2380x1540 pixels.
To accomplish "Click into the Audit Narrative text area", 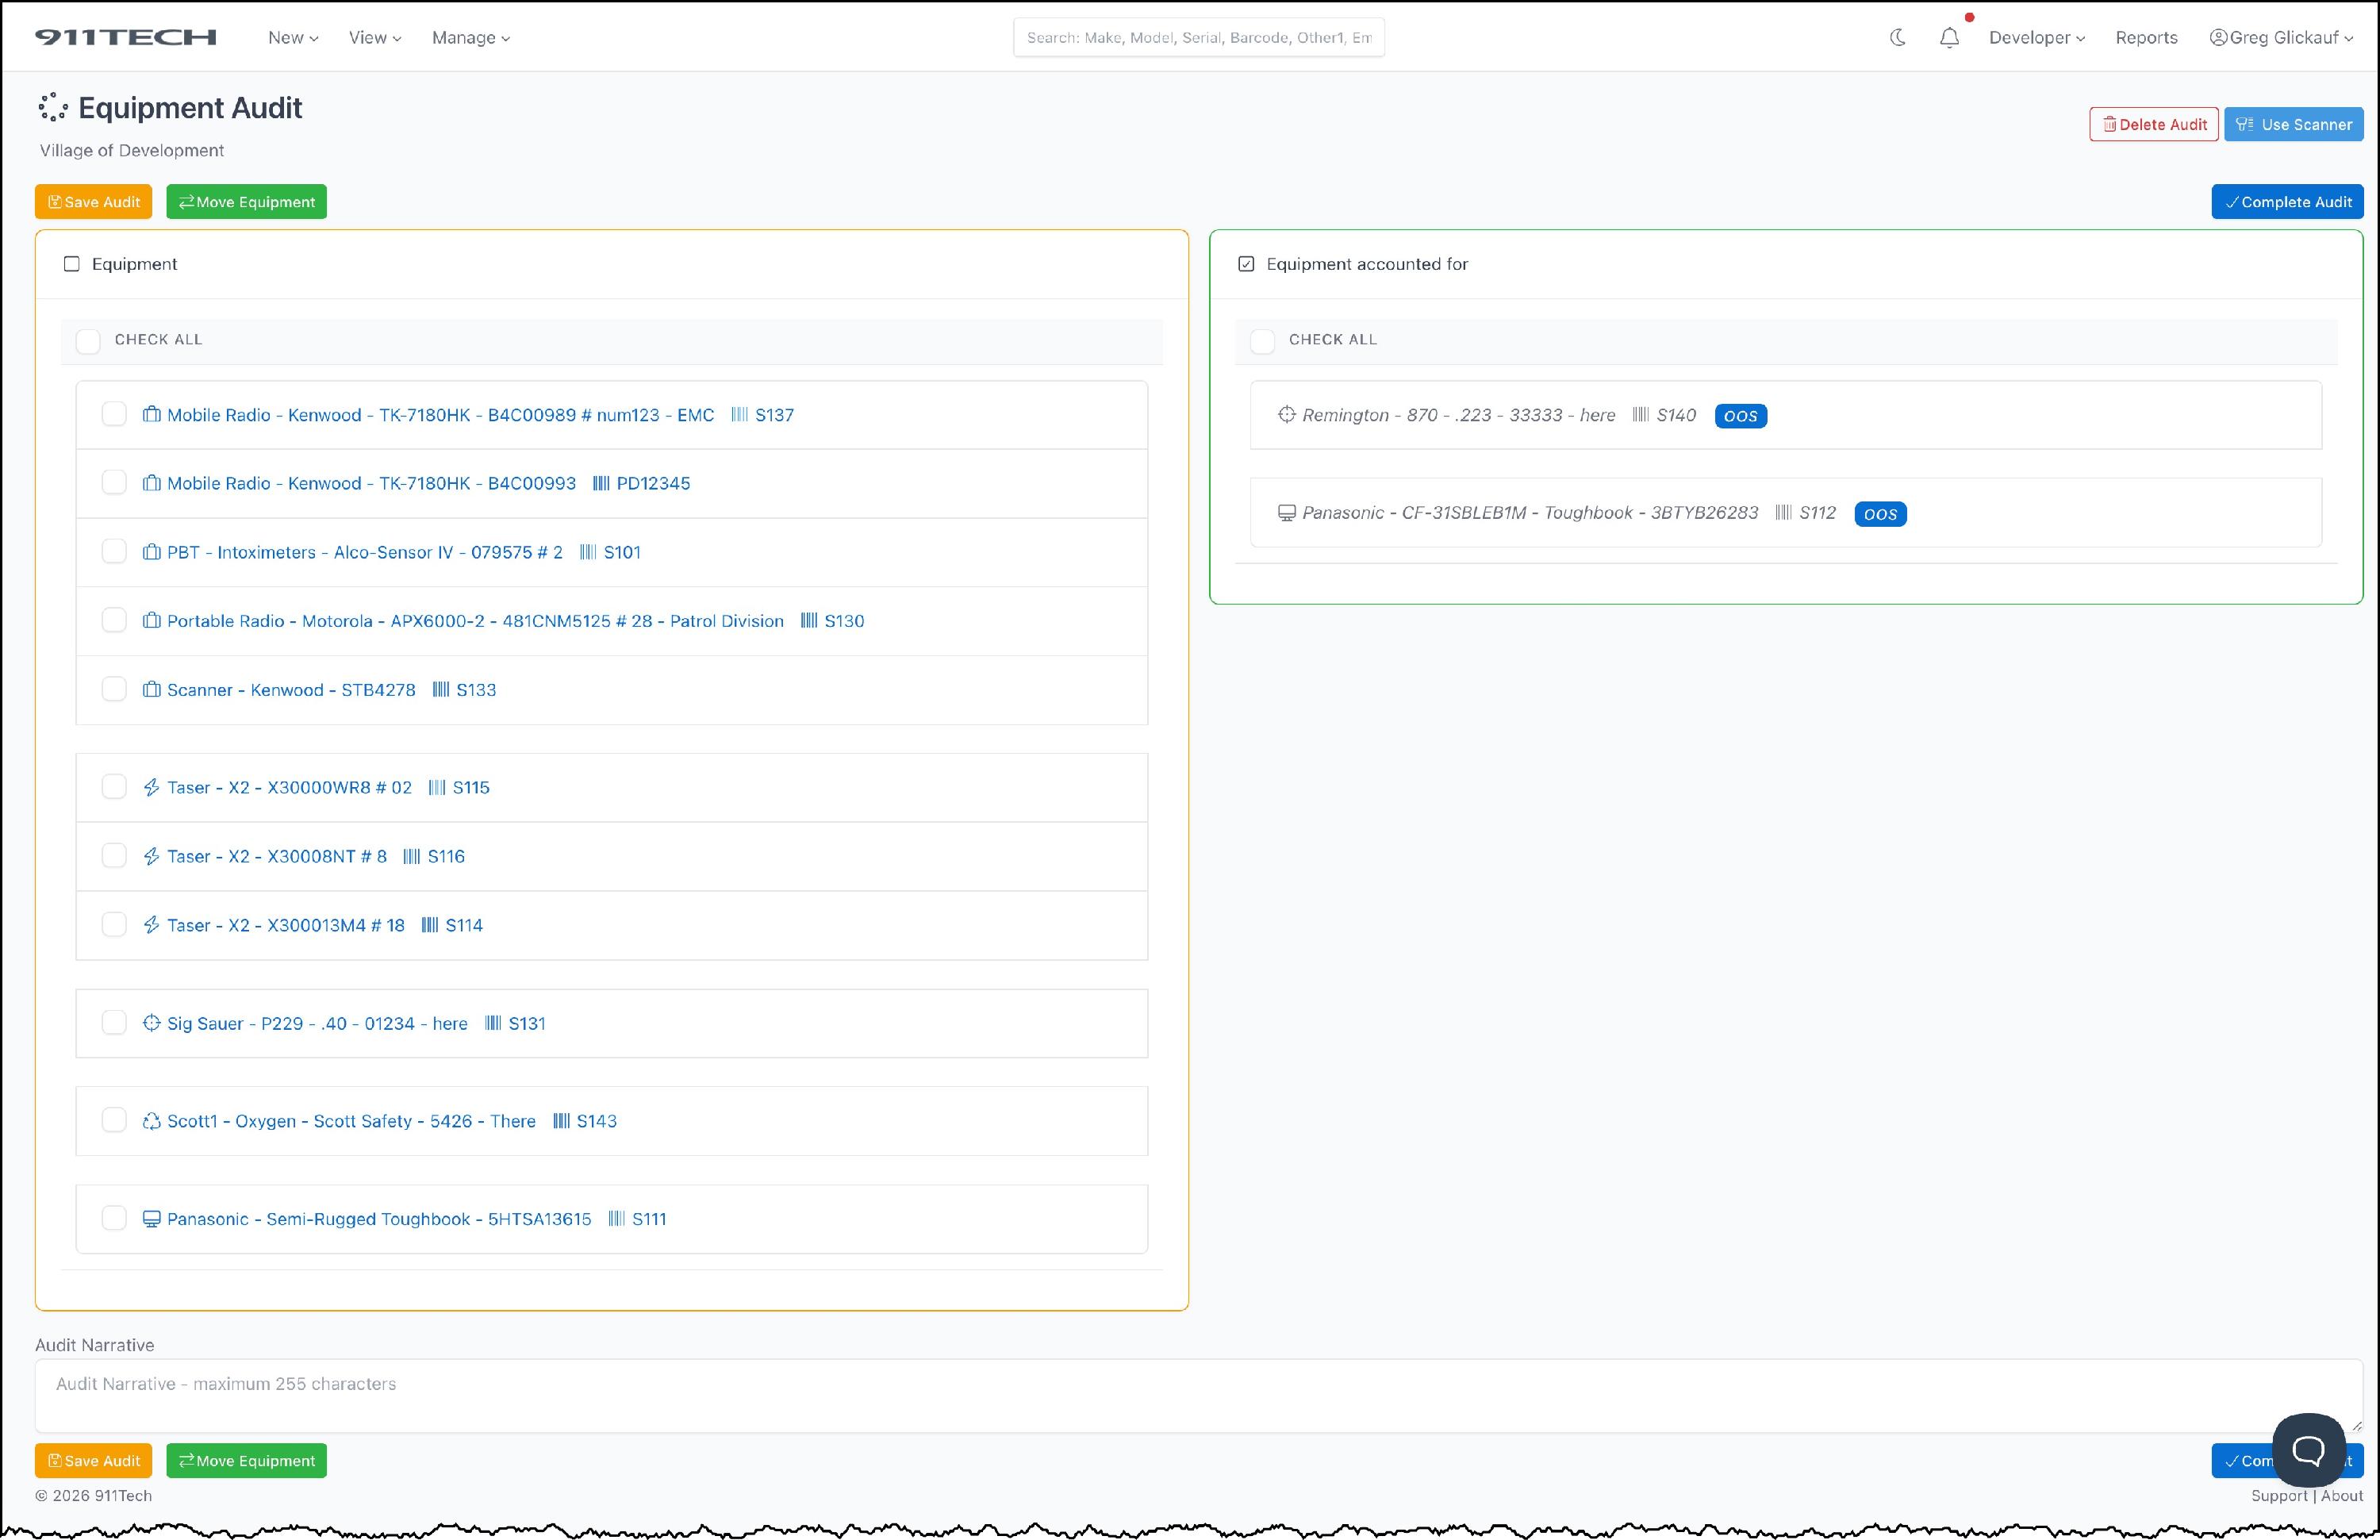I will point(1197,1395).
